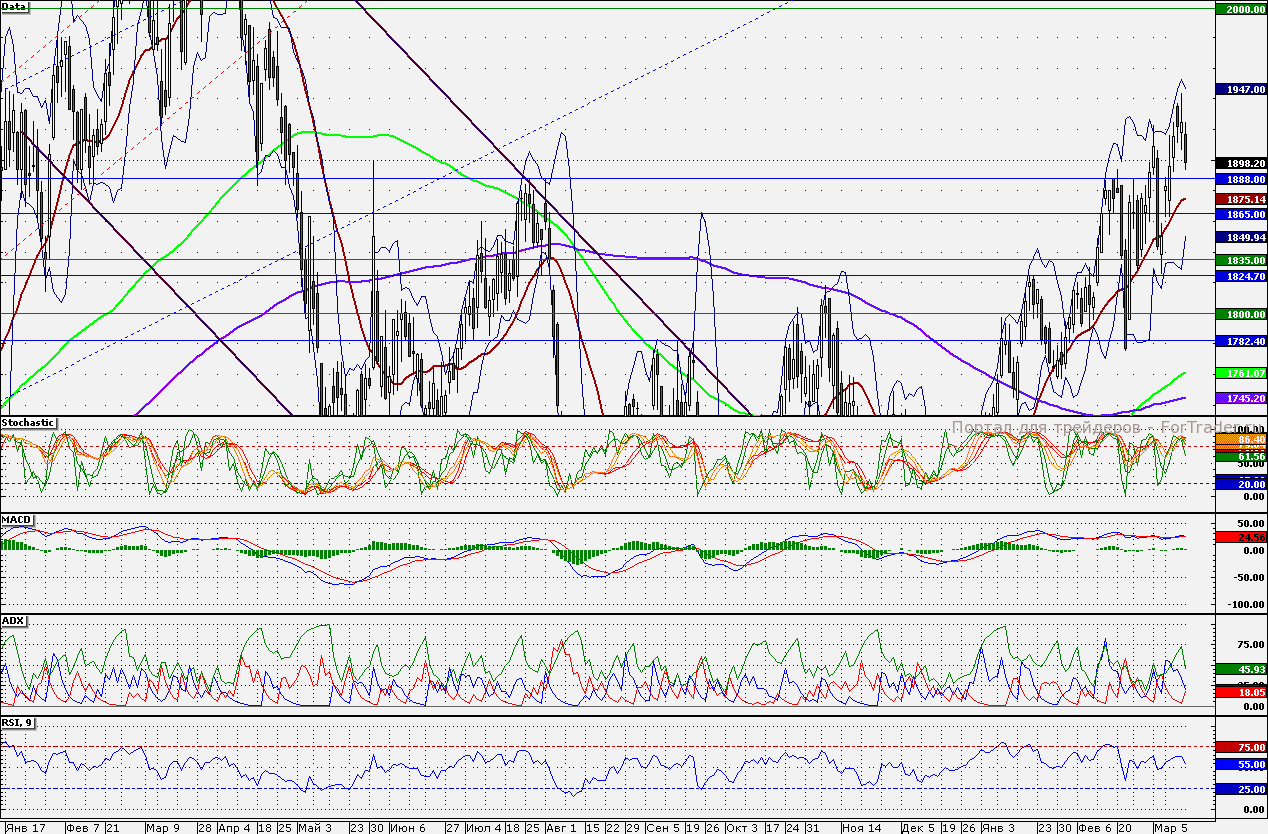Viewport: 1268px width, 834px height.
Task: Click the Data panel label
Action: click(x=15, y=6)
